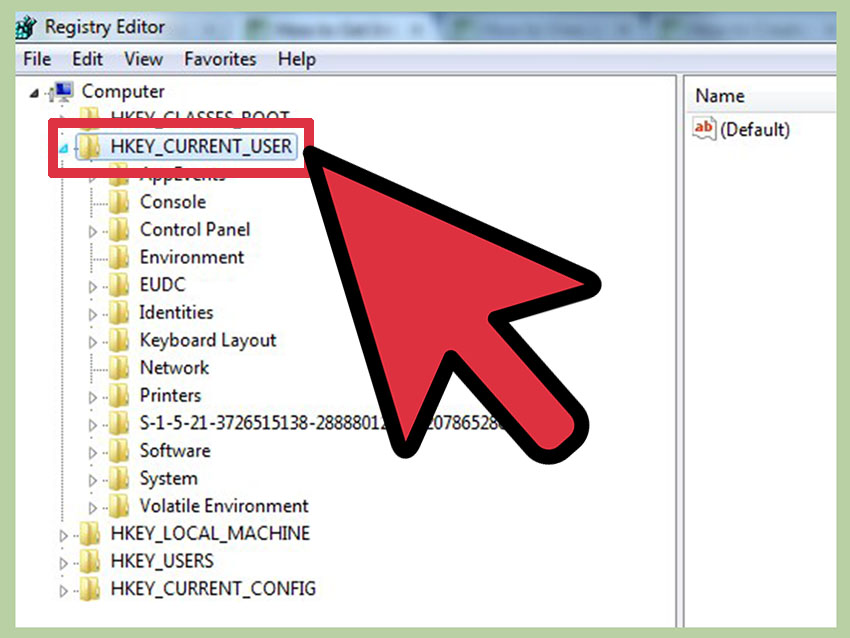Screen dimensions: 850x638
Task: Select the HKEY_CURRENT_USER key label
Action: pos(201,146)
